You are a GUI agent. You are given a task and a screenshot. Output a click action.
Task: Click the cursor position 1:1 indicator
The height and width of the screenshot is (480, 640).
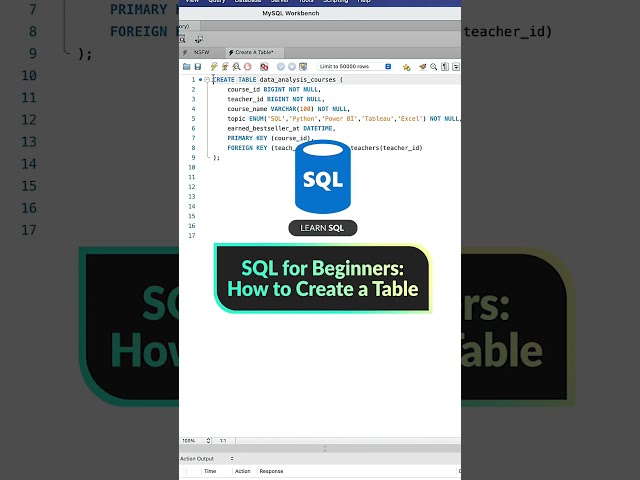click(x=223, y=441)
